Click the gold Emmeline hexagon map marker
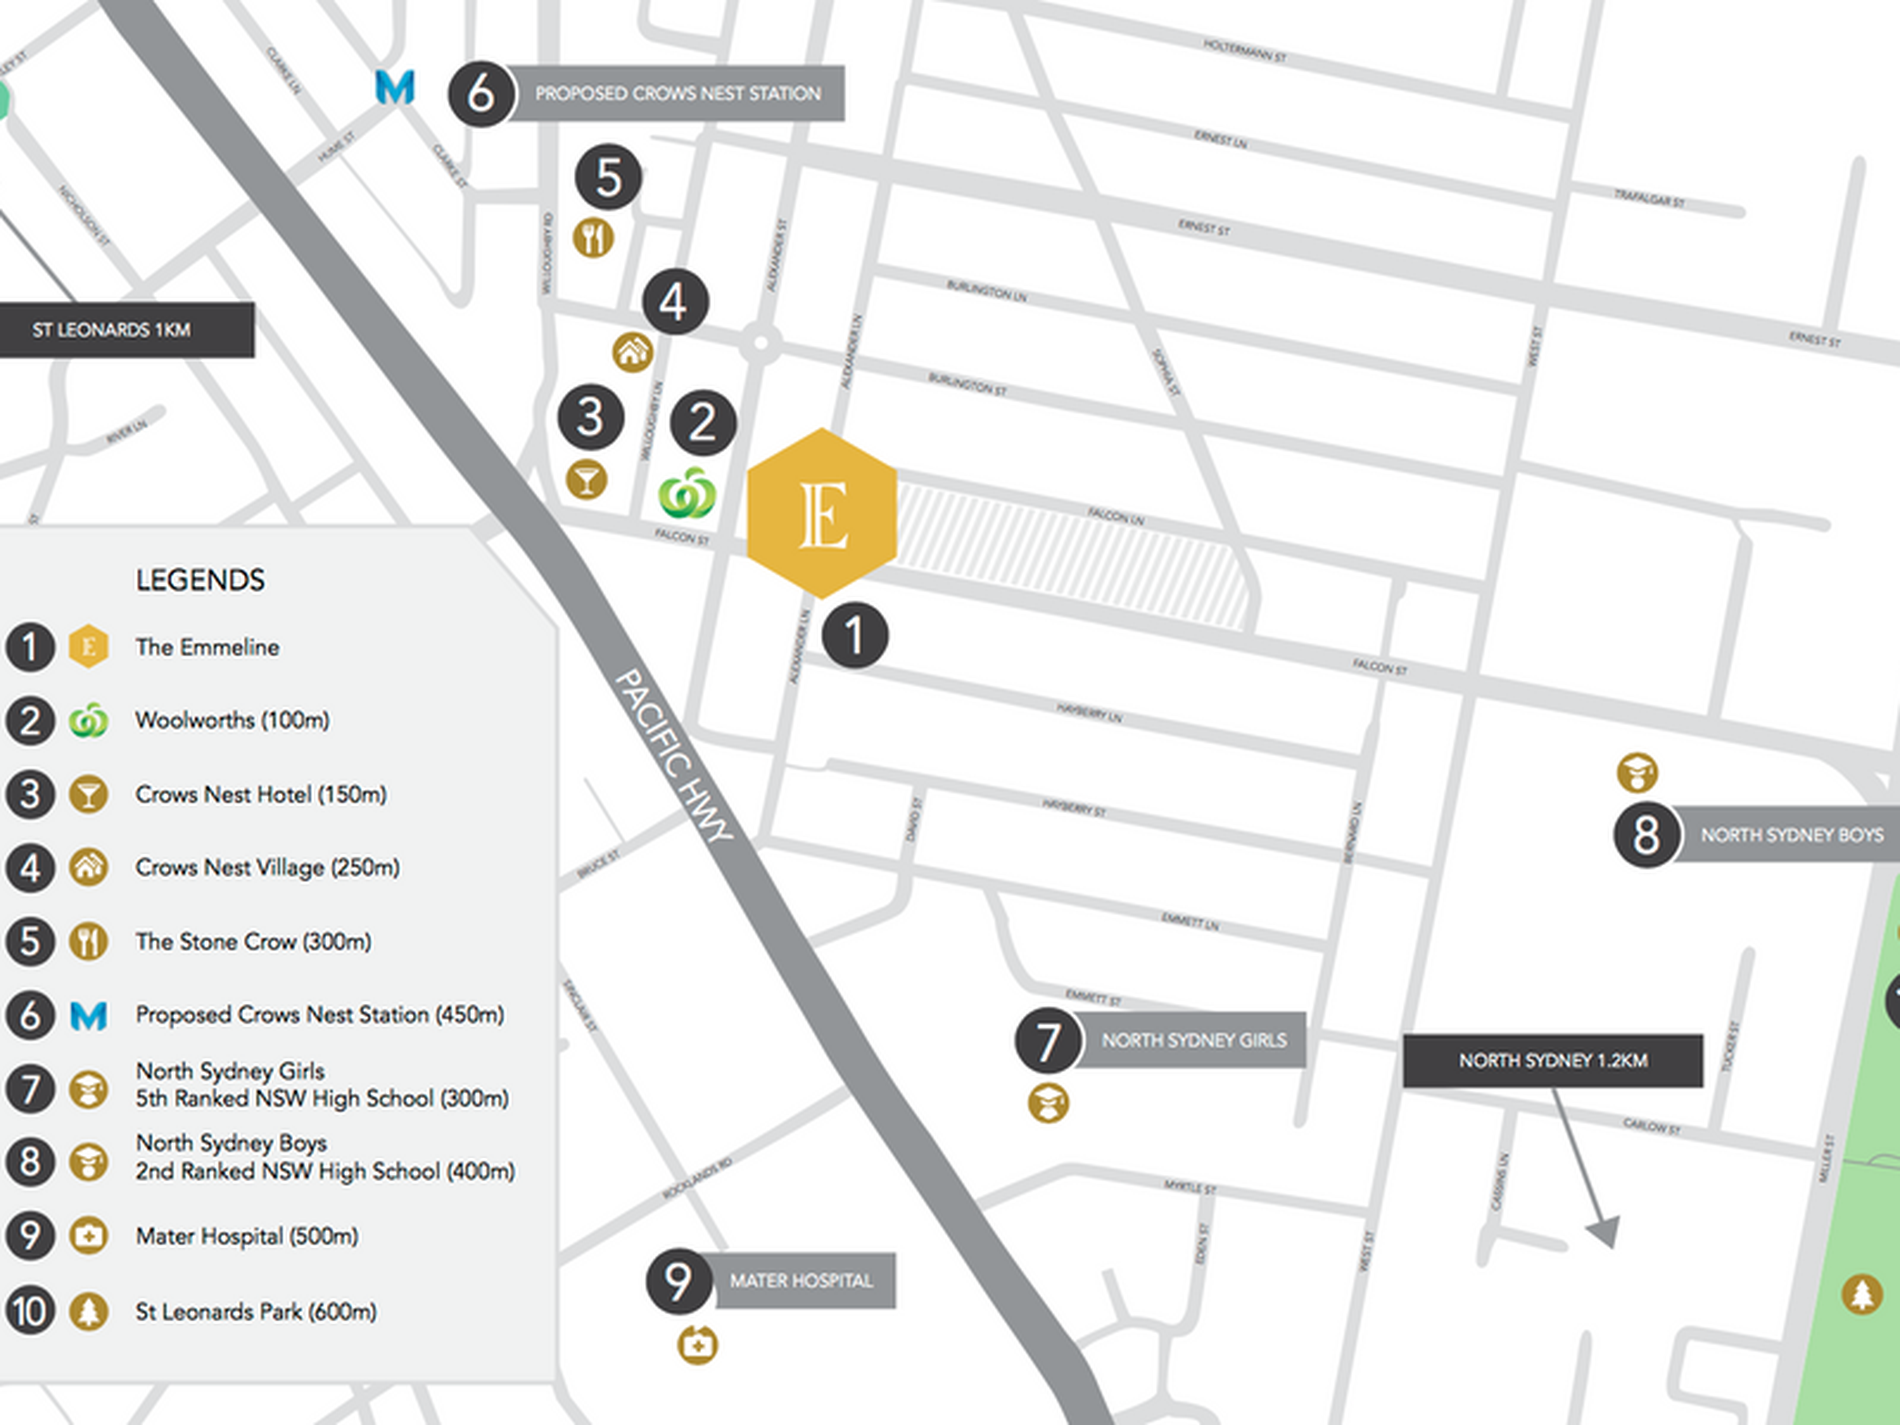1900x1425 pixels. coord(822,514)
